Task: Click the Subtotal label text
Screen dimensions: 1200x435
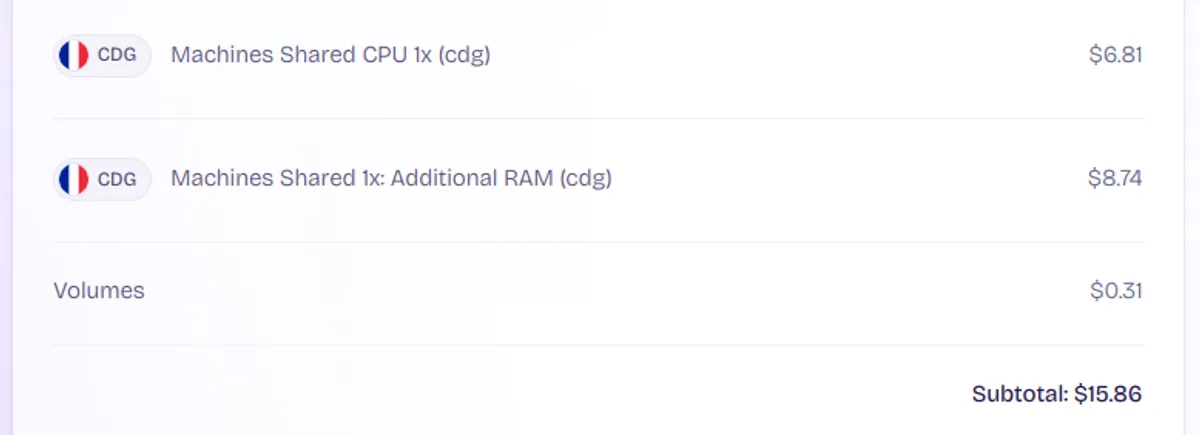Action: (1020, 394)
